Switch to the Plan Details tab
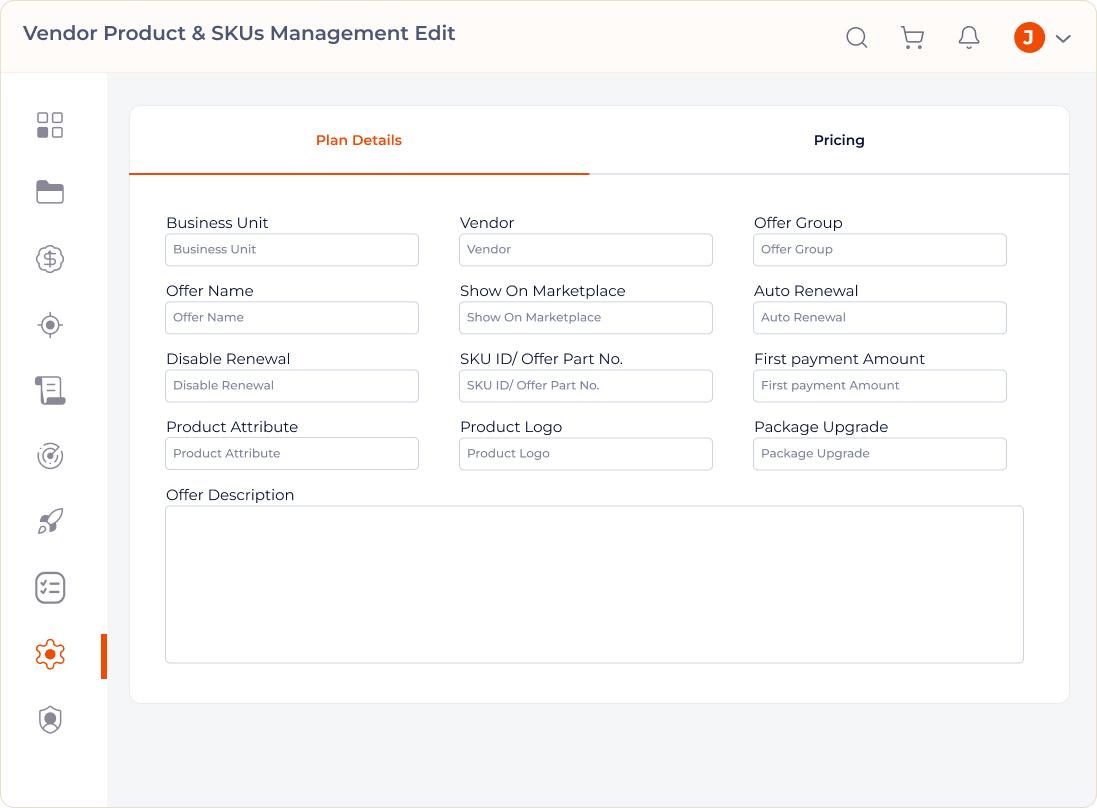1097x808 pixels. [x=359, y=140]
